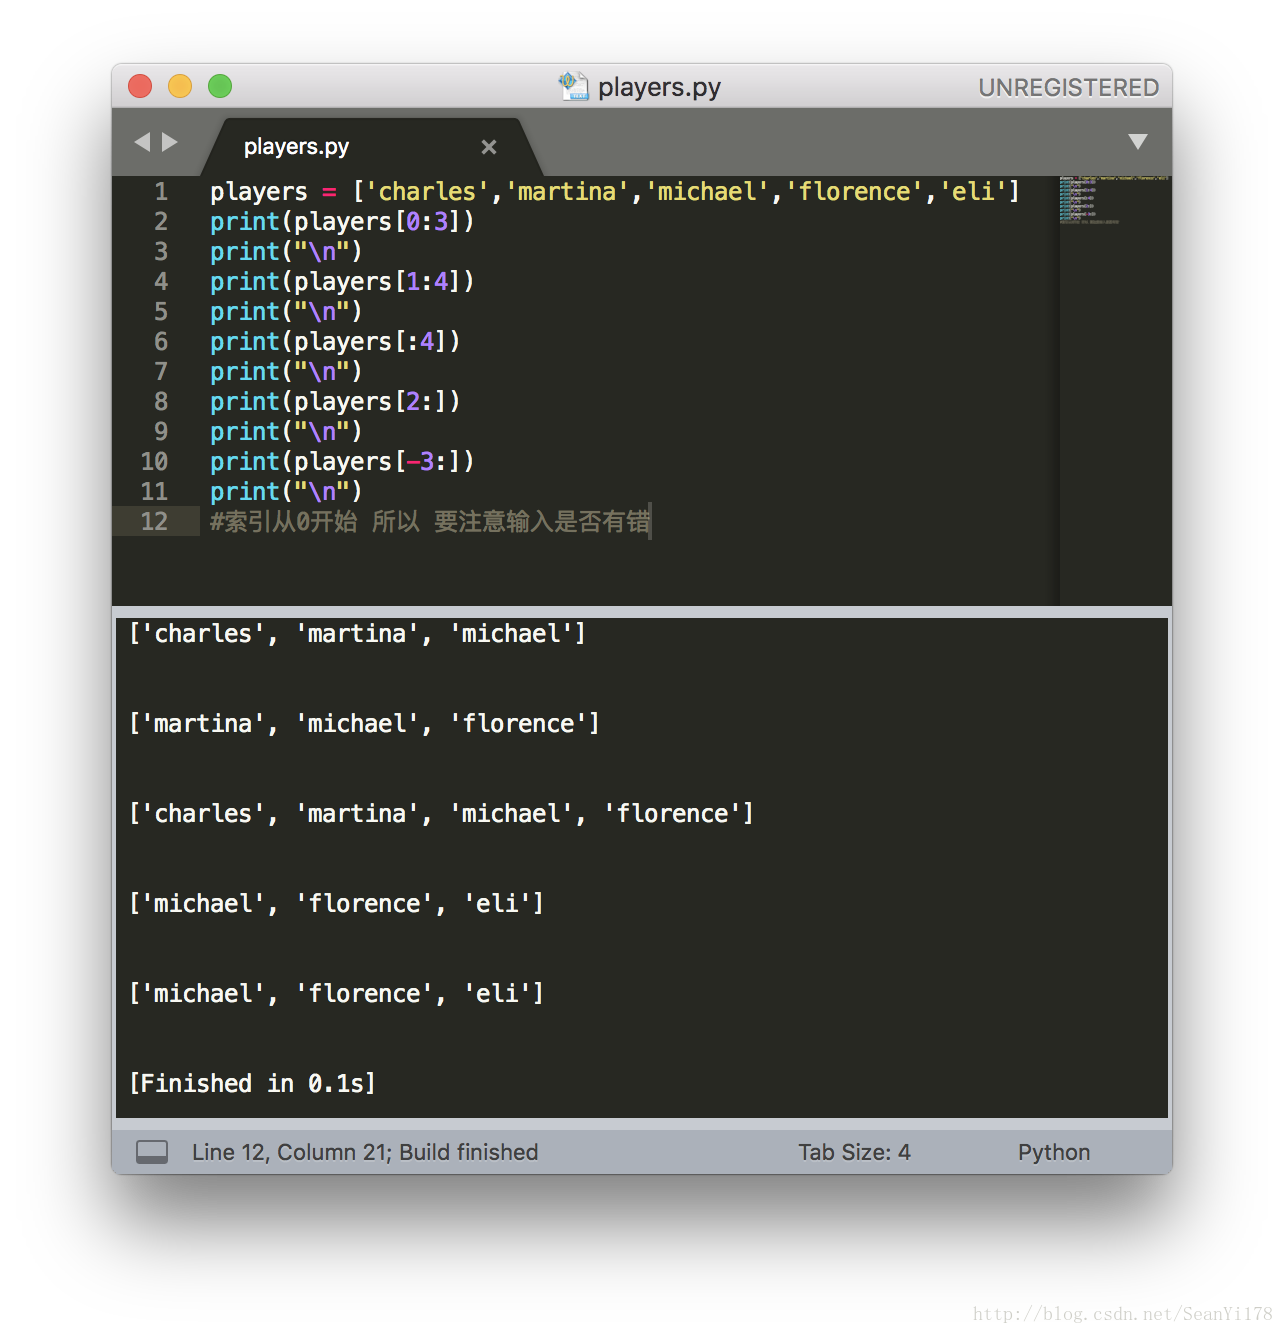Image resolution: width=1284 pixels, height=1334 pixels.
Task: Click the players.py window title text
Action: (659, 87)
